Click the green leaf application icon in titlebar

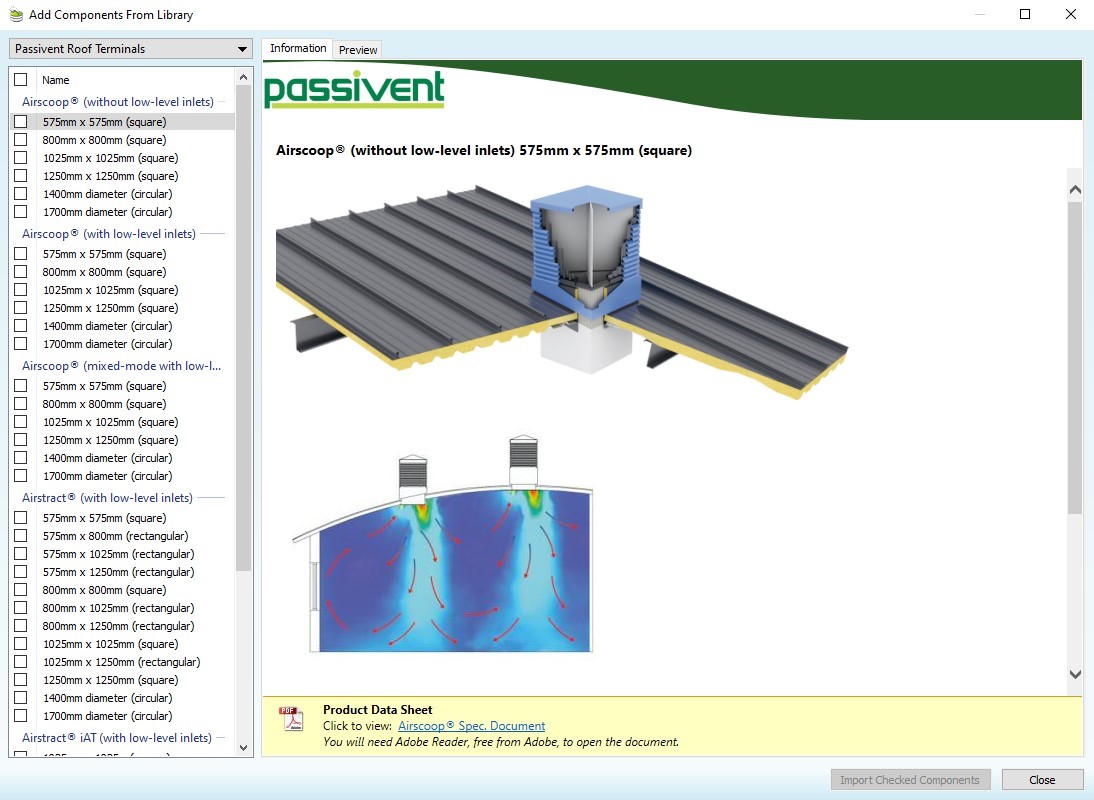click(16, 14)
